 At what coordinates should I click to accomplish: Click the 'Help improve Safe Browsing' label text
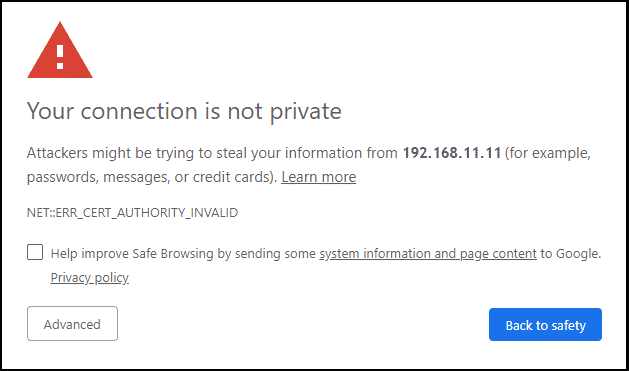(x=132, y=254)
